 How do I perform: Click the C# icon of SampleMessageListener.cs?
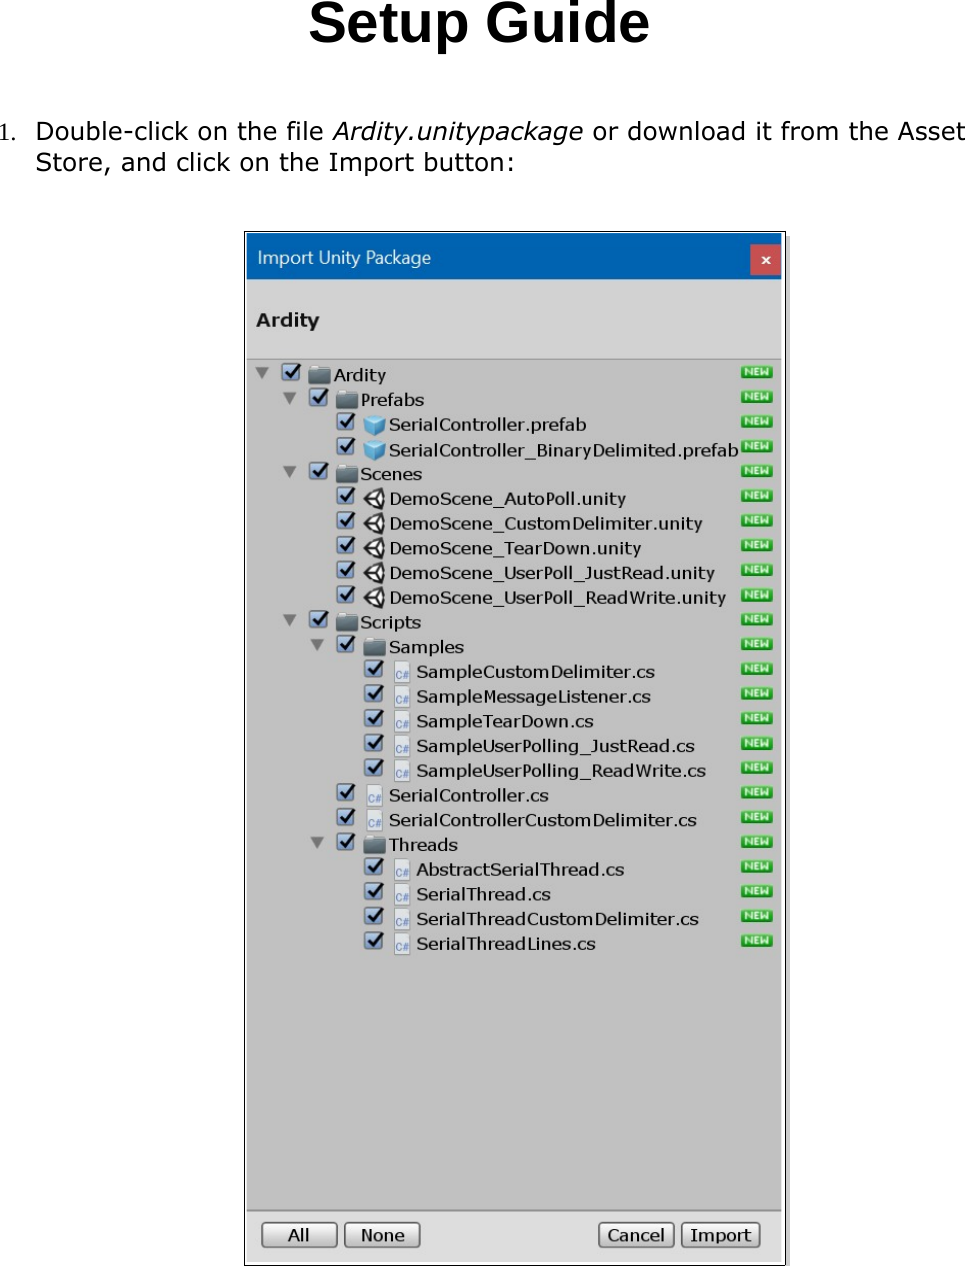[x=402, y=697]
